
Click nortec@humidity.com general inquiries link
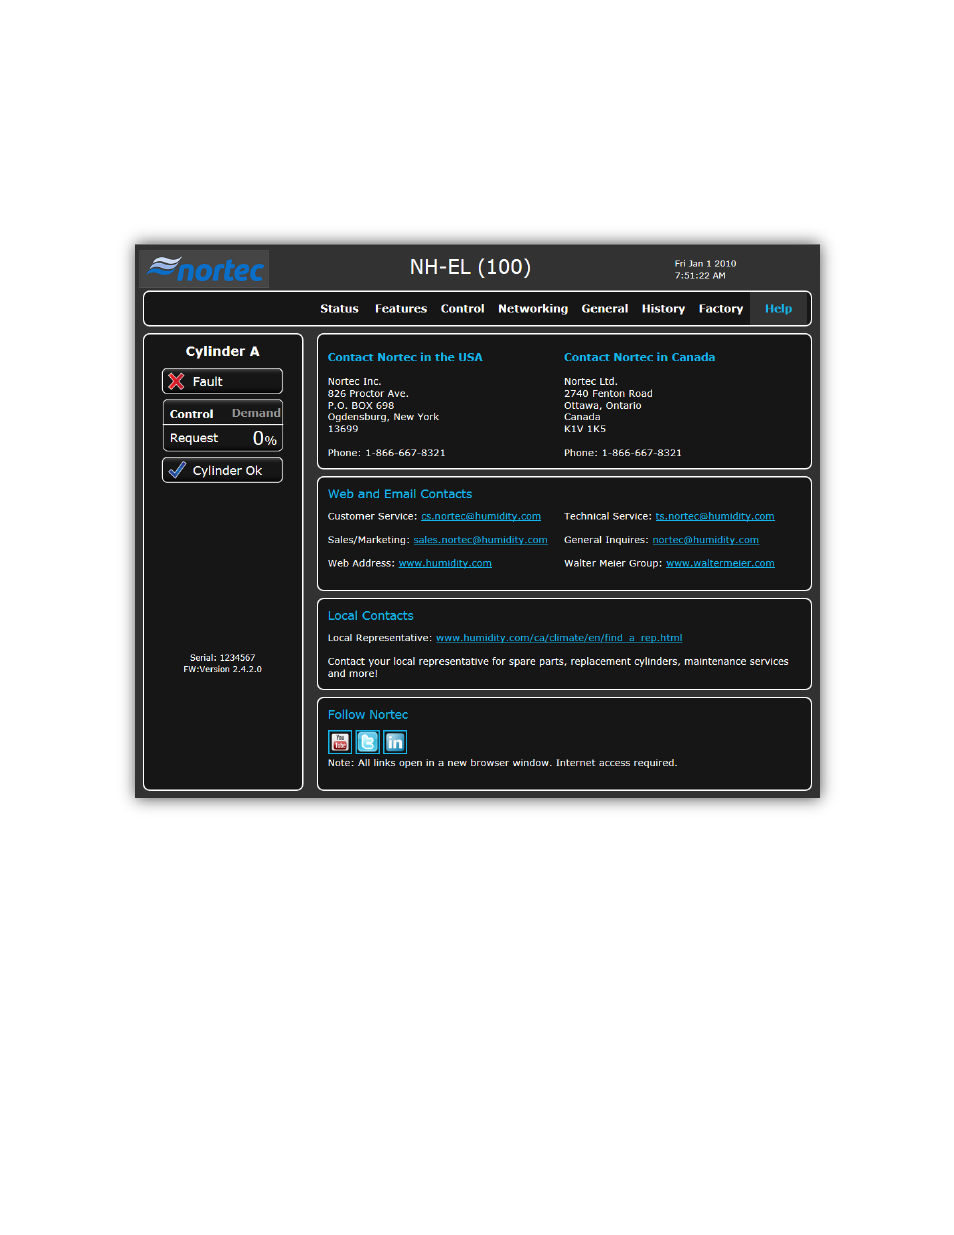tap(706, 540)
